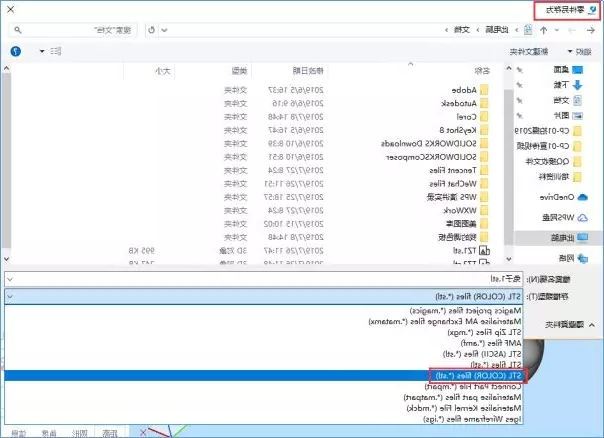Click the 新建文件夹 button
604x438 pixels.
(529, 52)
